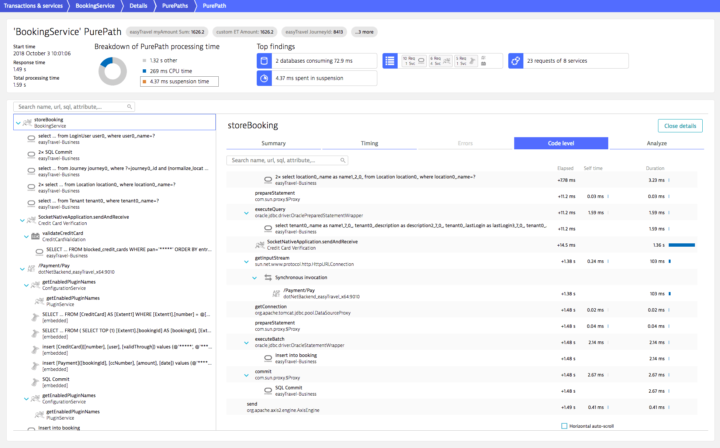720x448 pixels.
Task: Click service icon of /Payment/Pay in details
Action: (x=276, y=293)
